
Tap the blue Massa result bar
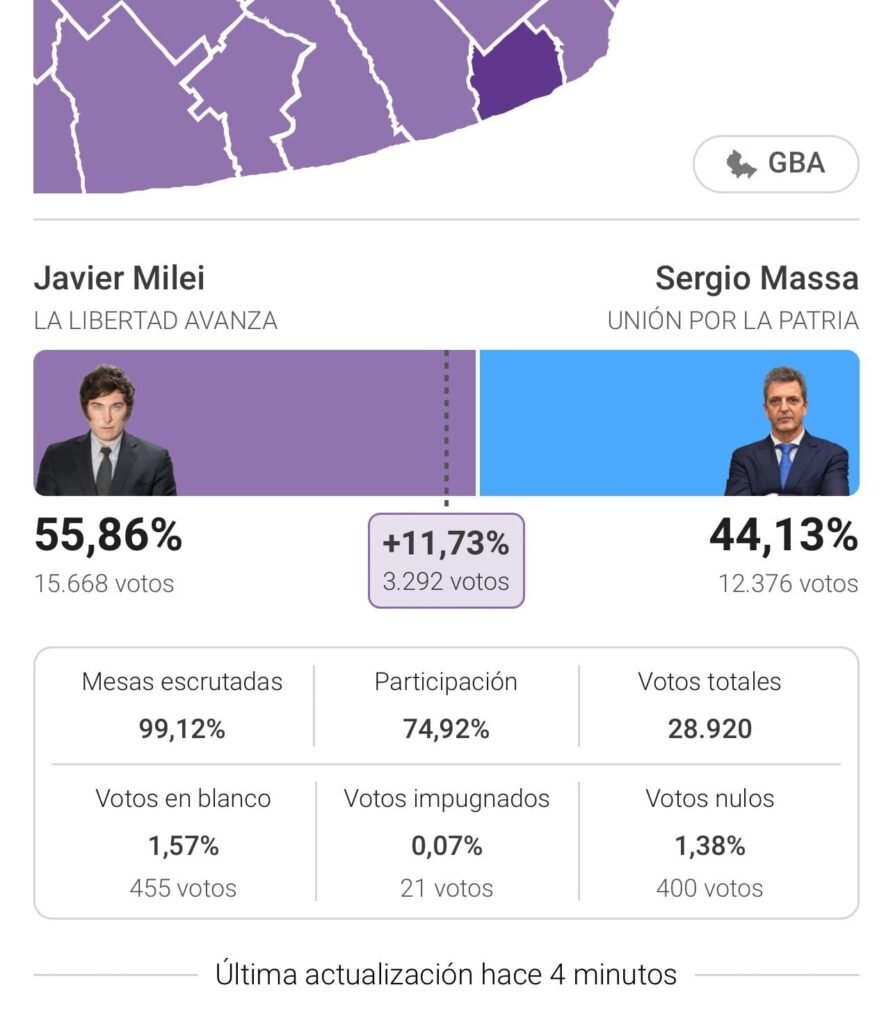tap(620, 422)
